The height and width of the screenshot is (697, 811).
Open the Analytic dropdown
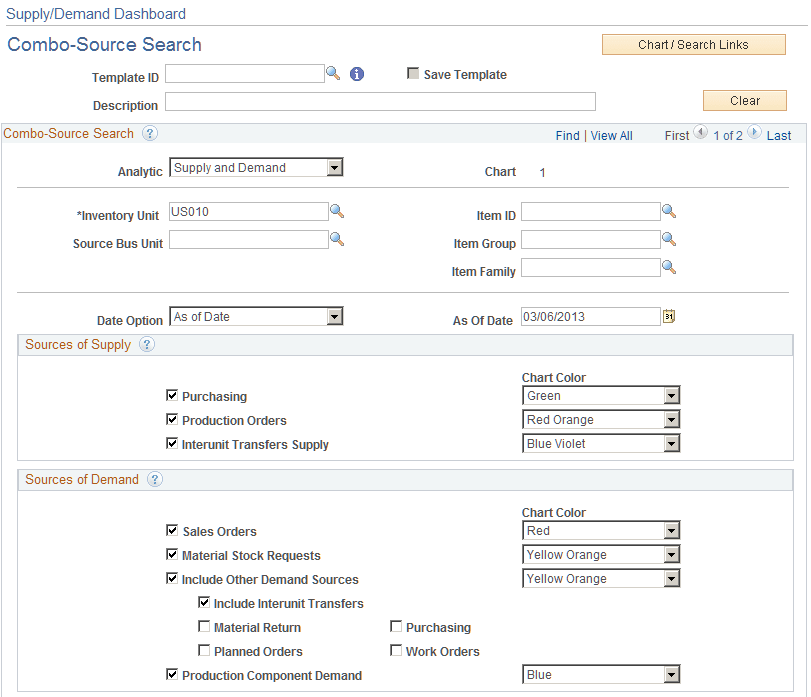[x=335, y=167]
